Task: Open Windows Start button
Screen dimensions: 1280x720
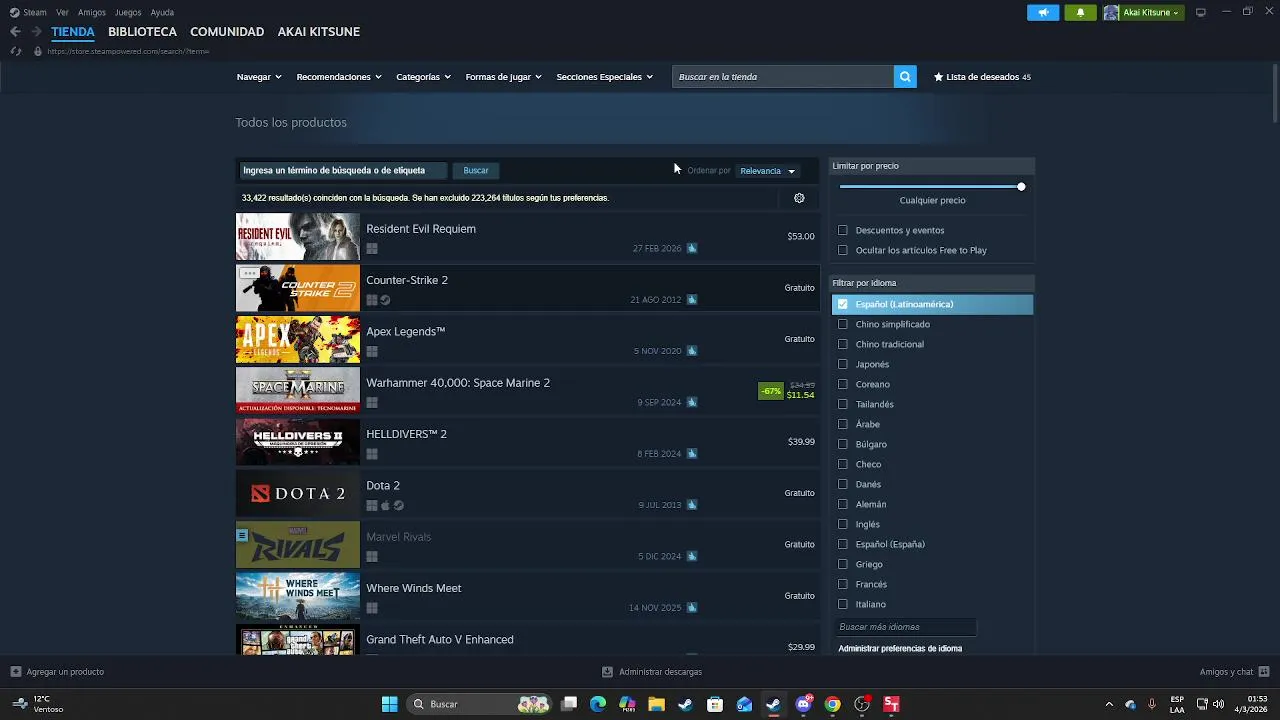Action: [389, 704]
